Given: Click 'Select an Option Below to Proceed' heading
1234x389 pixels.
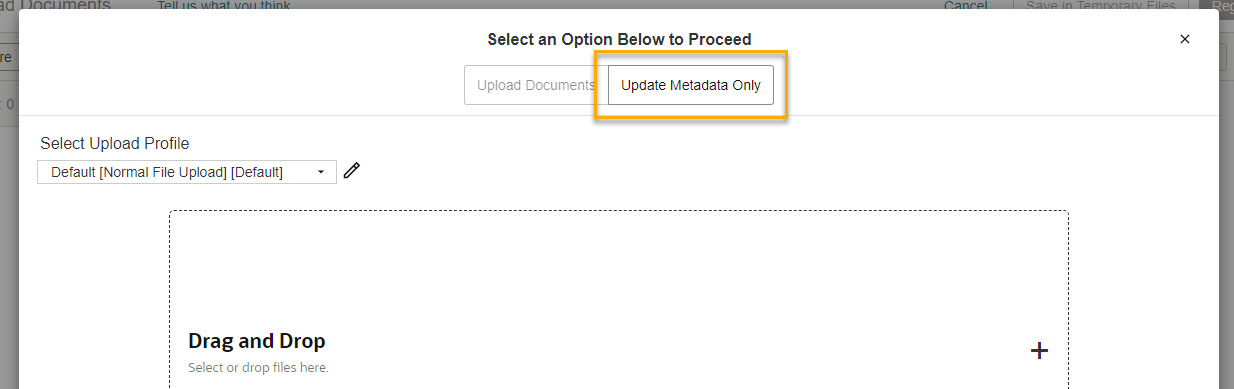Looking at the screenshot, I should point(619,40).
